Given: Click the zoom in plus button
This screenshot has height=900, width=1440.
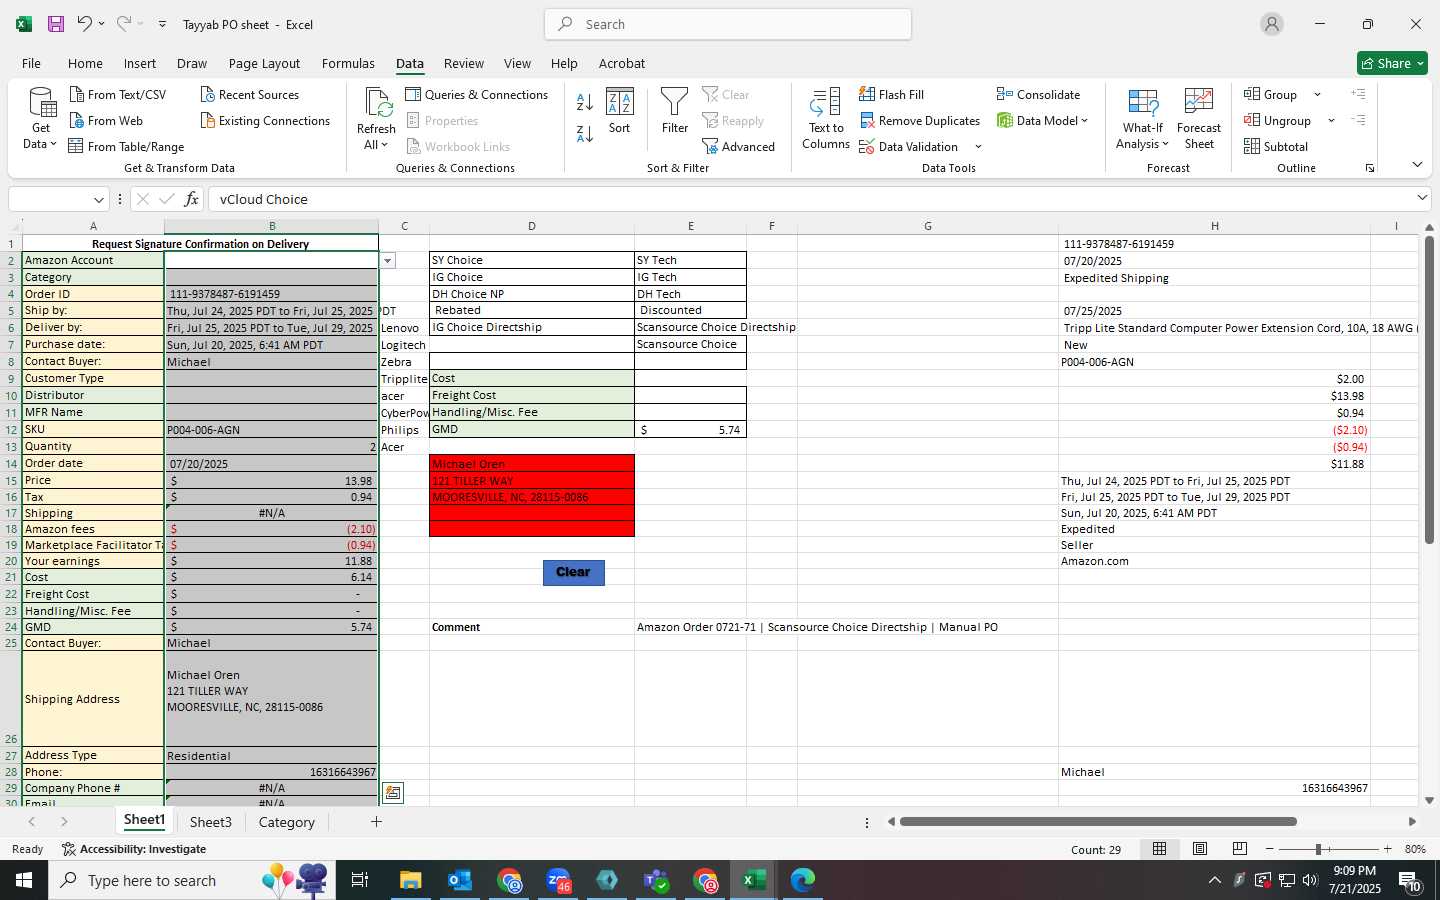Looking at the screenshot, I should (1387, 849).
